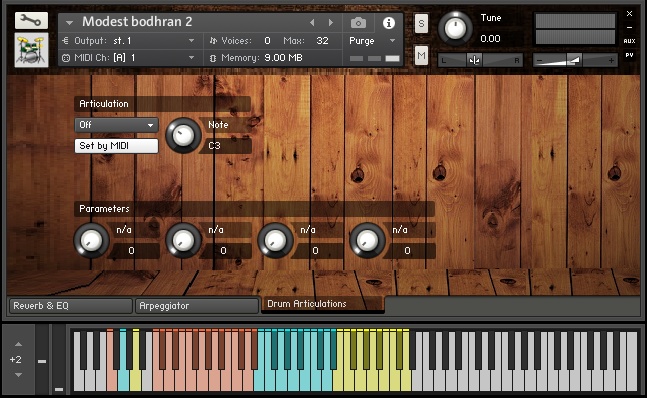
Task: Click the first n/a parameter knob
Action: click(x=91, y=241)
